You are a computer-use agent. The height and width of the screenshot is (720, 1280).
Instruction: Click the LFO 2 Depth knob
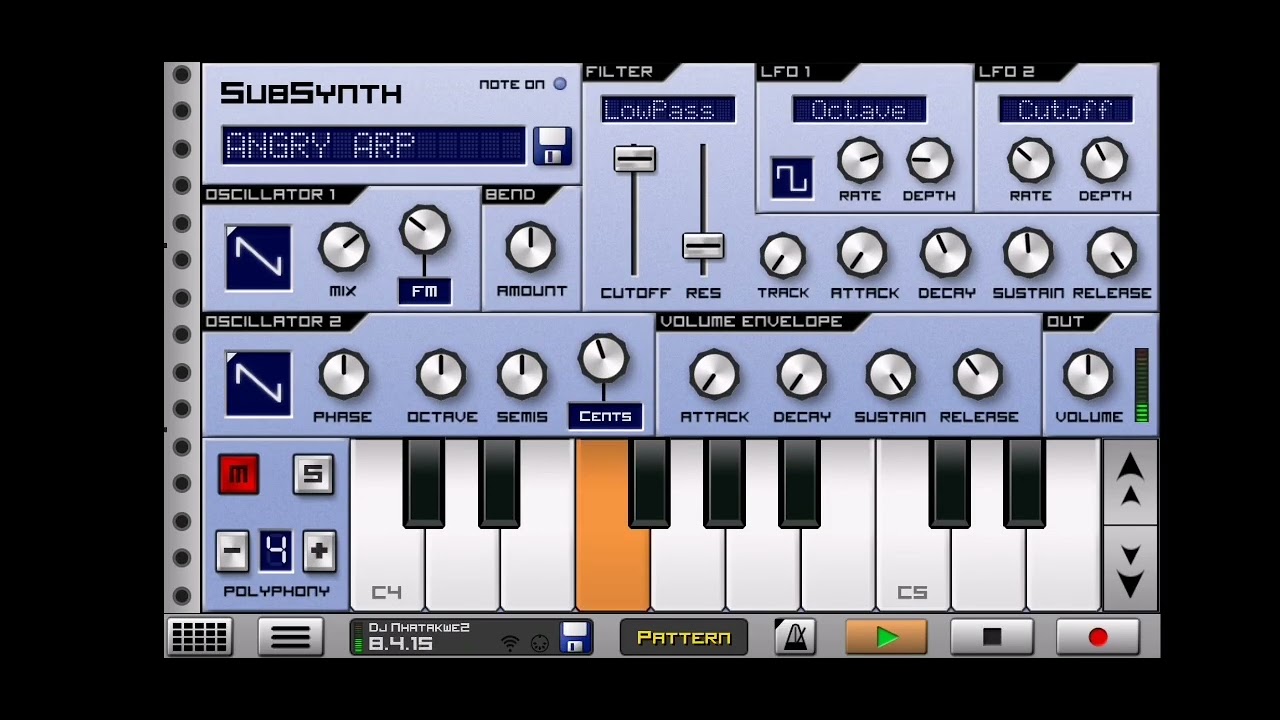(1104, 161)
